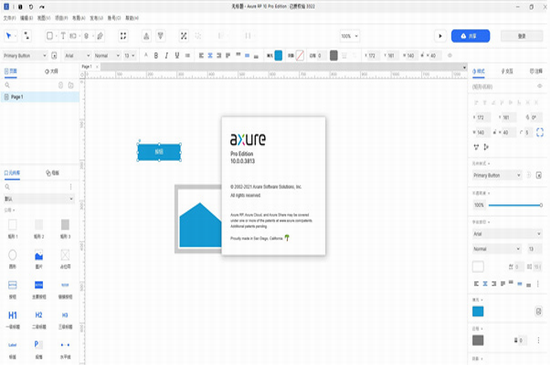
Task: Open the font size 13 dropdown
Action: tap(130, 55)
